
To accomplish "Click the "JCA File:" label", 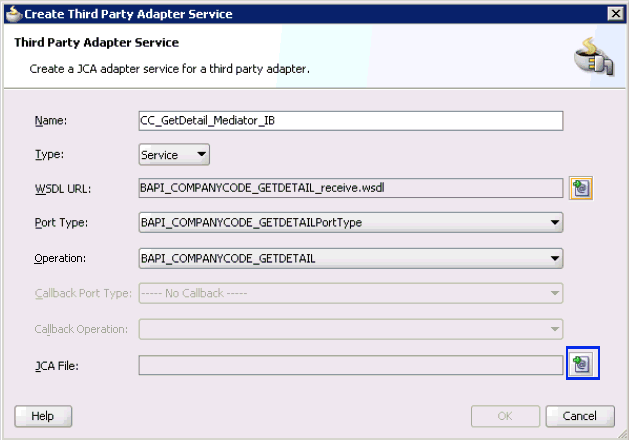I will coord(56,366).
